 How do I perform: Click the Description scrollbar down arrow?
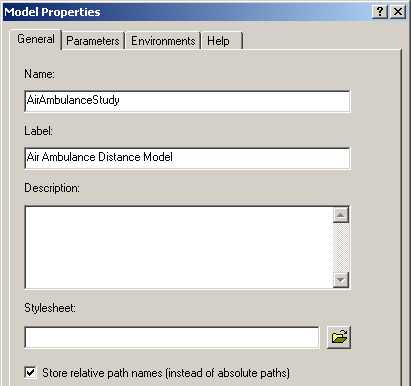point(341,280)
